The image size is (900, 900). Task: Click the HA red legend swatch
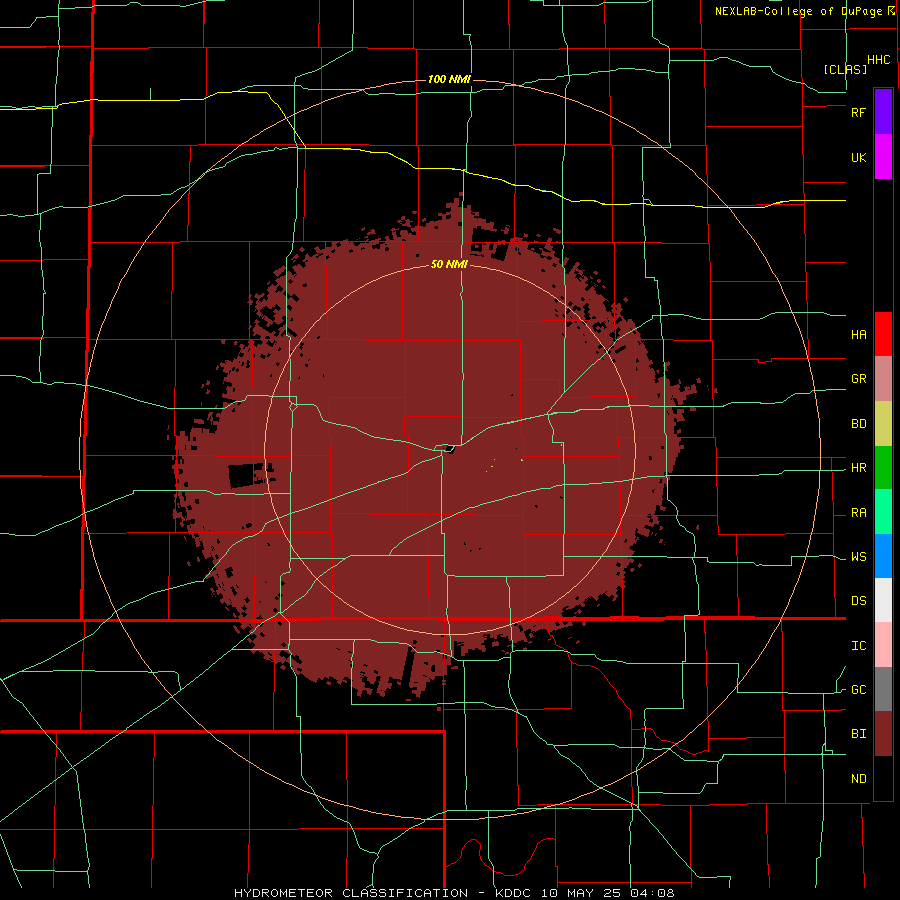[x=883, y=334]
